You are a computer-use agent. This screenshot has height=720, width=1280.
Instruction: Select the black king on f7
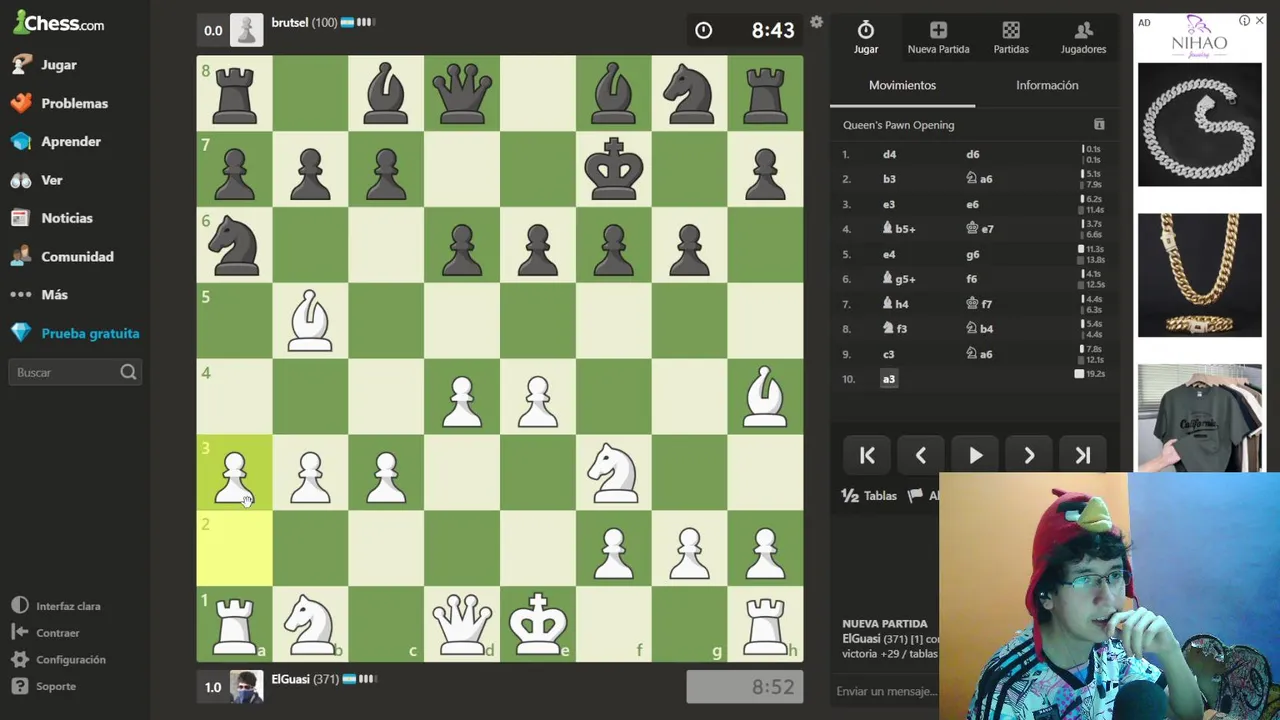613,168
